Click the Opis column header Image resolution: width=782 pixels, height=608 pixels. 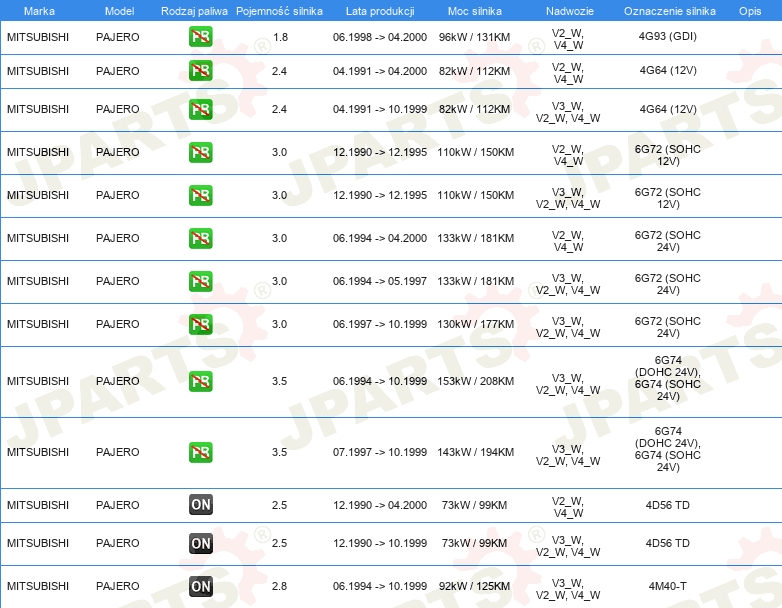(749, 9)
